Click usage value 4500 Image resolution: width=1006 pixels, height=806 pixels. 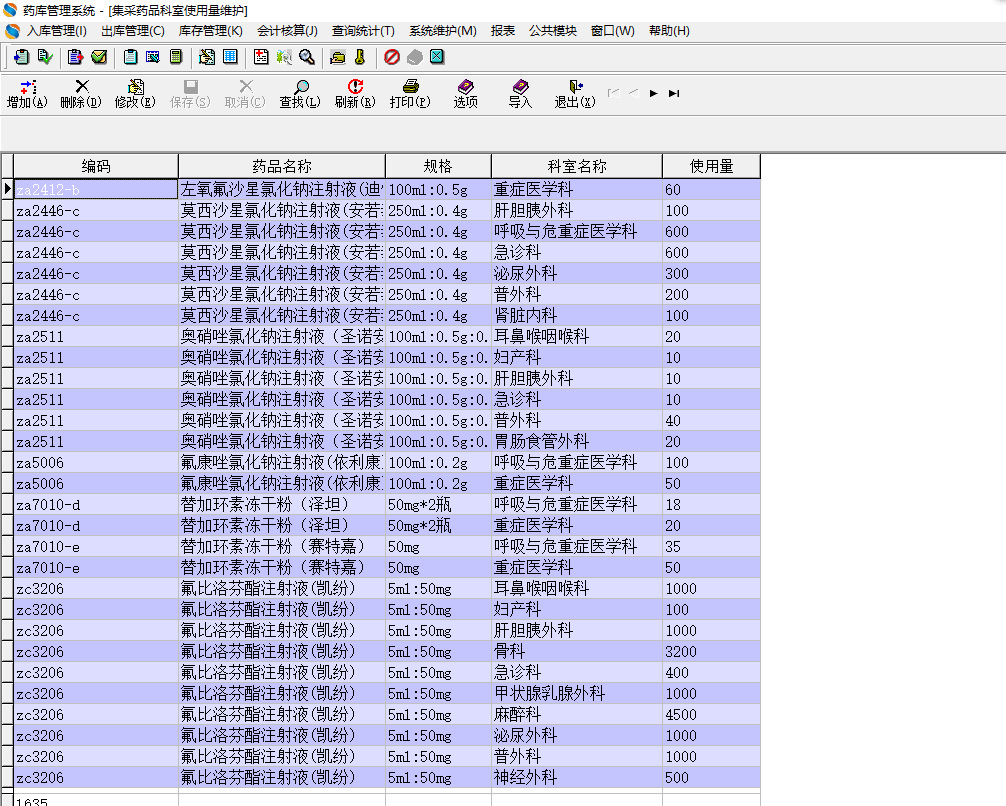click(712, 714)
